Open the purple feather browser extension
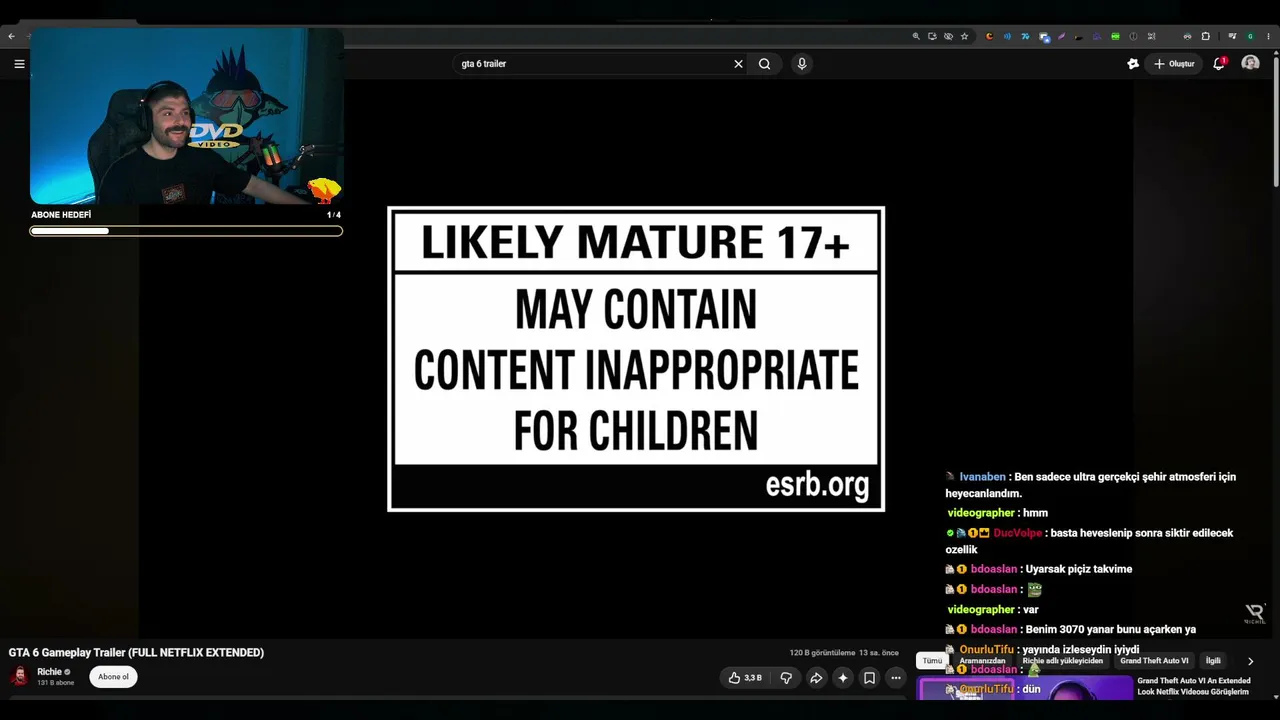 (x=1061, y=36)
